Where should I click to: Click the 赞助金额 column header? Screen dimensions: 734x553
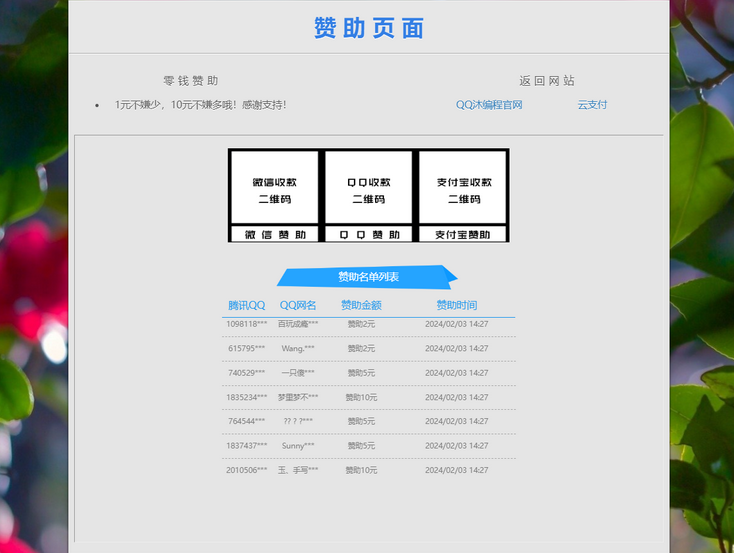[361, 305]
